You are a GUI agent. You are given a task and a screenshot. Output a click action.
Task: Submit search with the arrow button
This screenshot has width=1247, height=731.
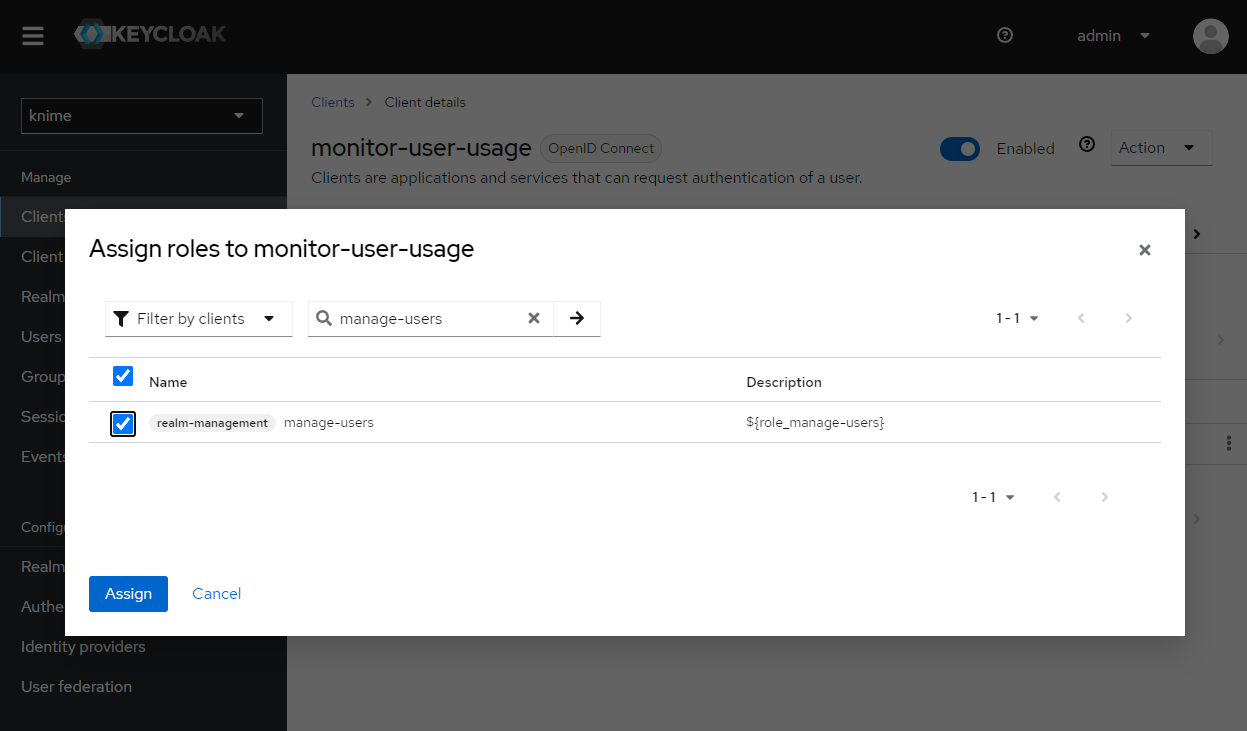pos(577,318)
